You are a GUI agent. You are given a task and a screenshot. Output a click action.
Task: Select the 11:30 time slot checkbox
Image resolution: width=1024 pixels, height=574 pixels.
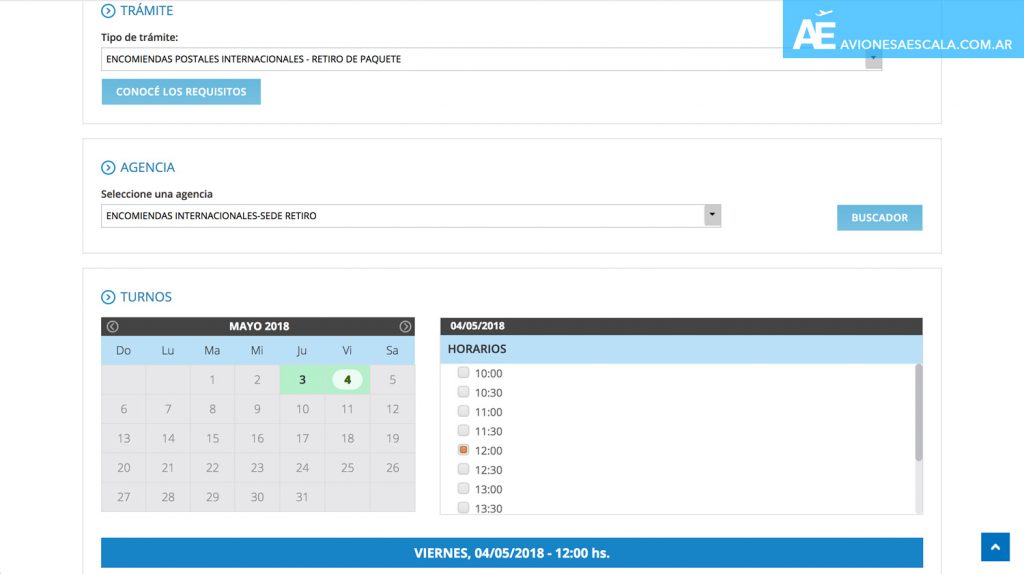coord(463,431)
